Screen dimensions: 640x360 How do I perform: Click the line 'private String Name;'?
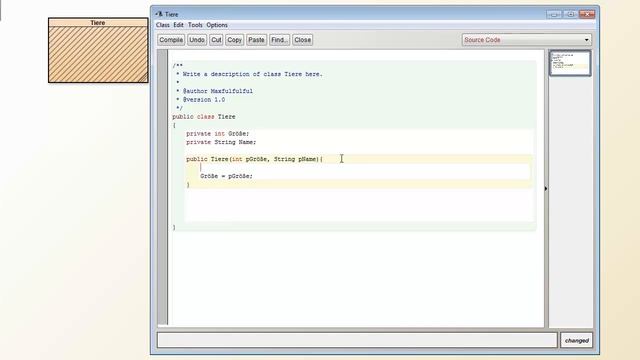[x=221, y=142]
